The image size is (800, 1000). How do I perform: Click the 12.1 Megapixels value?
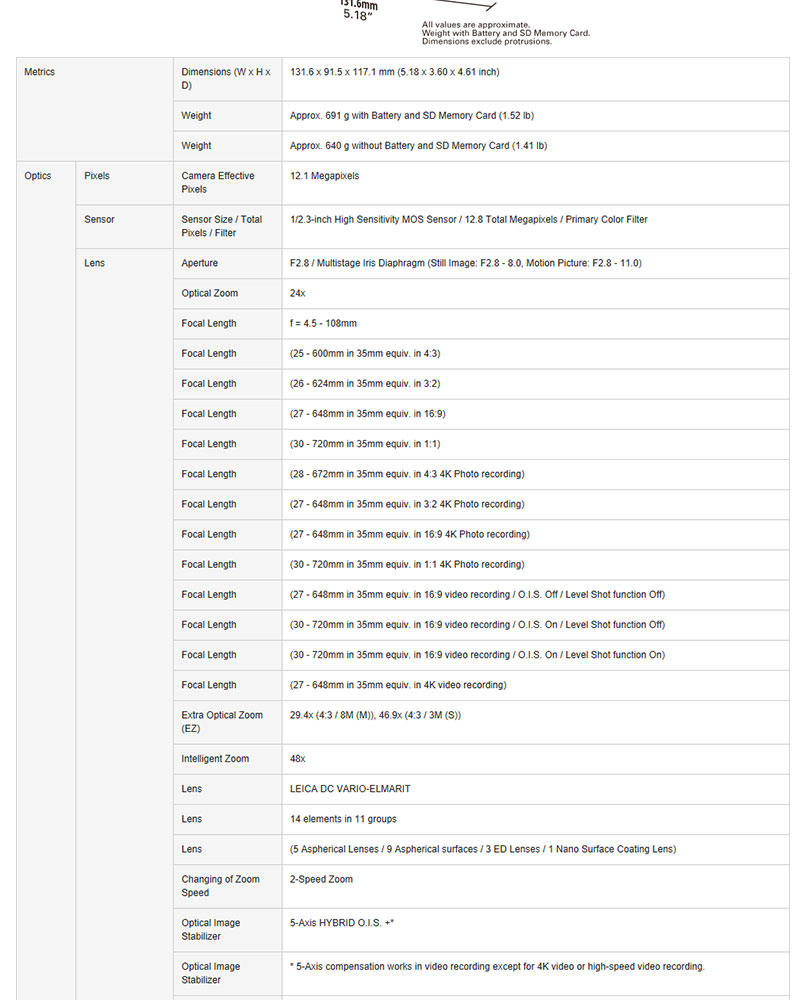click(x=324, y=176)
